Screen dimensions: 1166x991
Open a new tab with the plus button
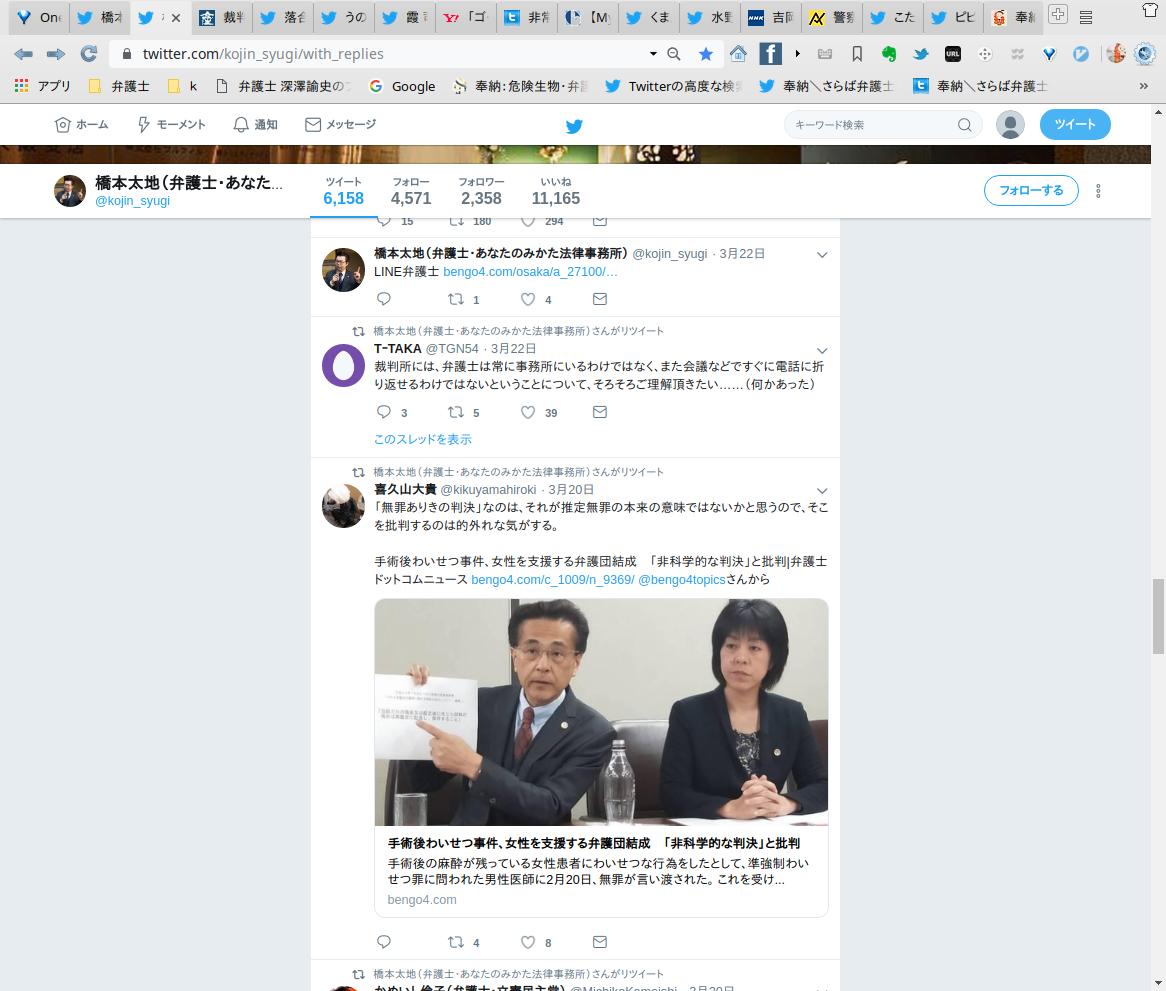point(1057,14)
